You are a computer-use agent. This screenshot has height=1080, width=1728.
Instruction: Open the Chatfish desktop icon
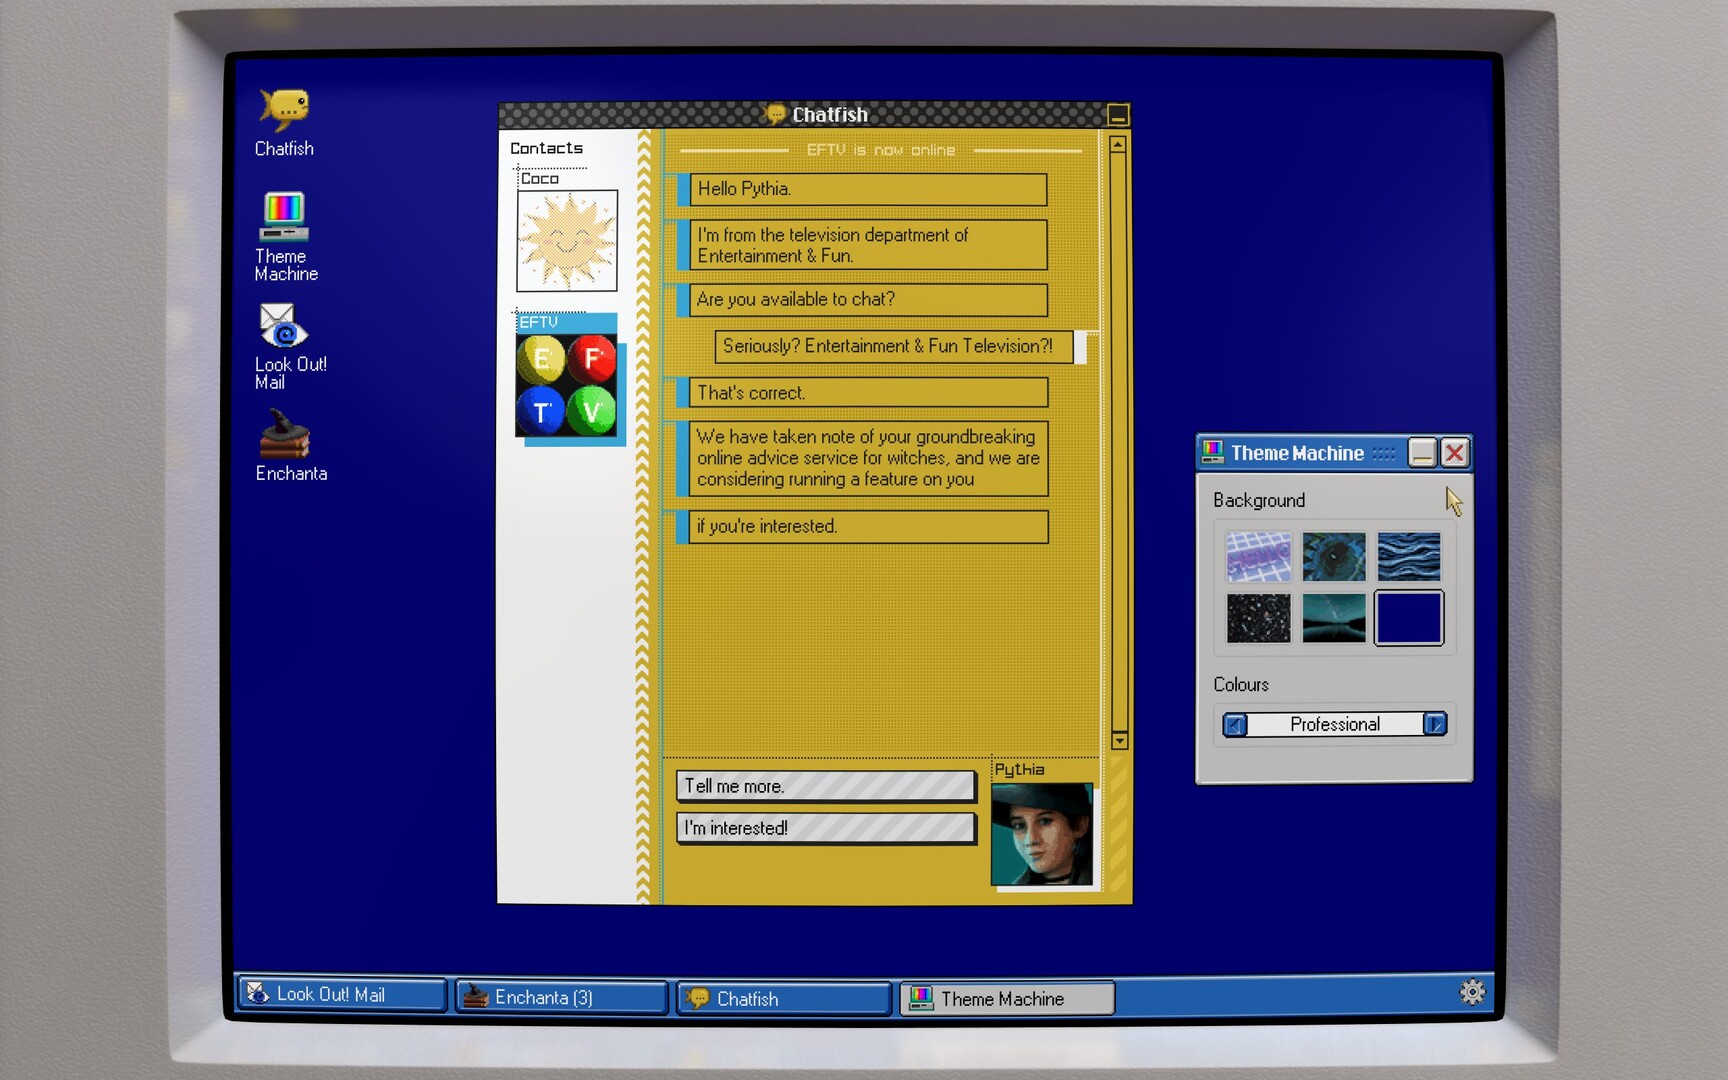coord(284,122)
